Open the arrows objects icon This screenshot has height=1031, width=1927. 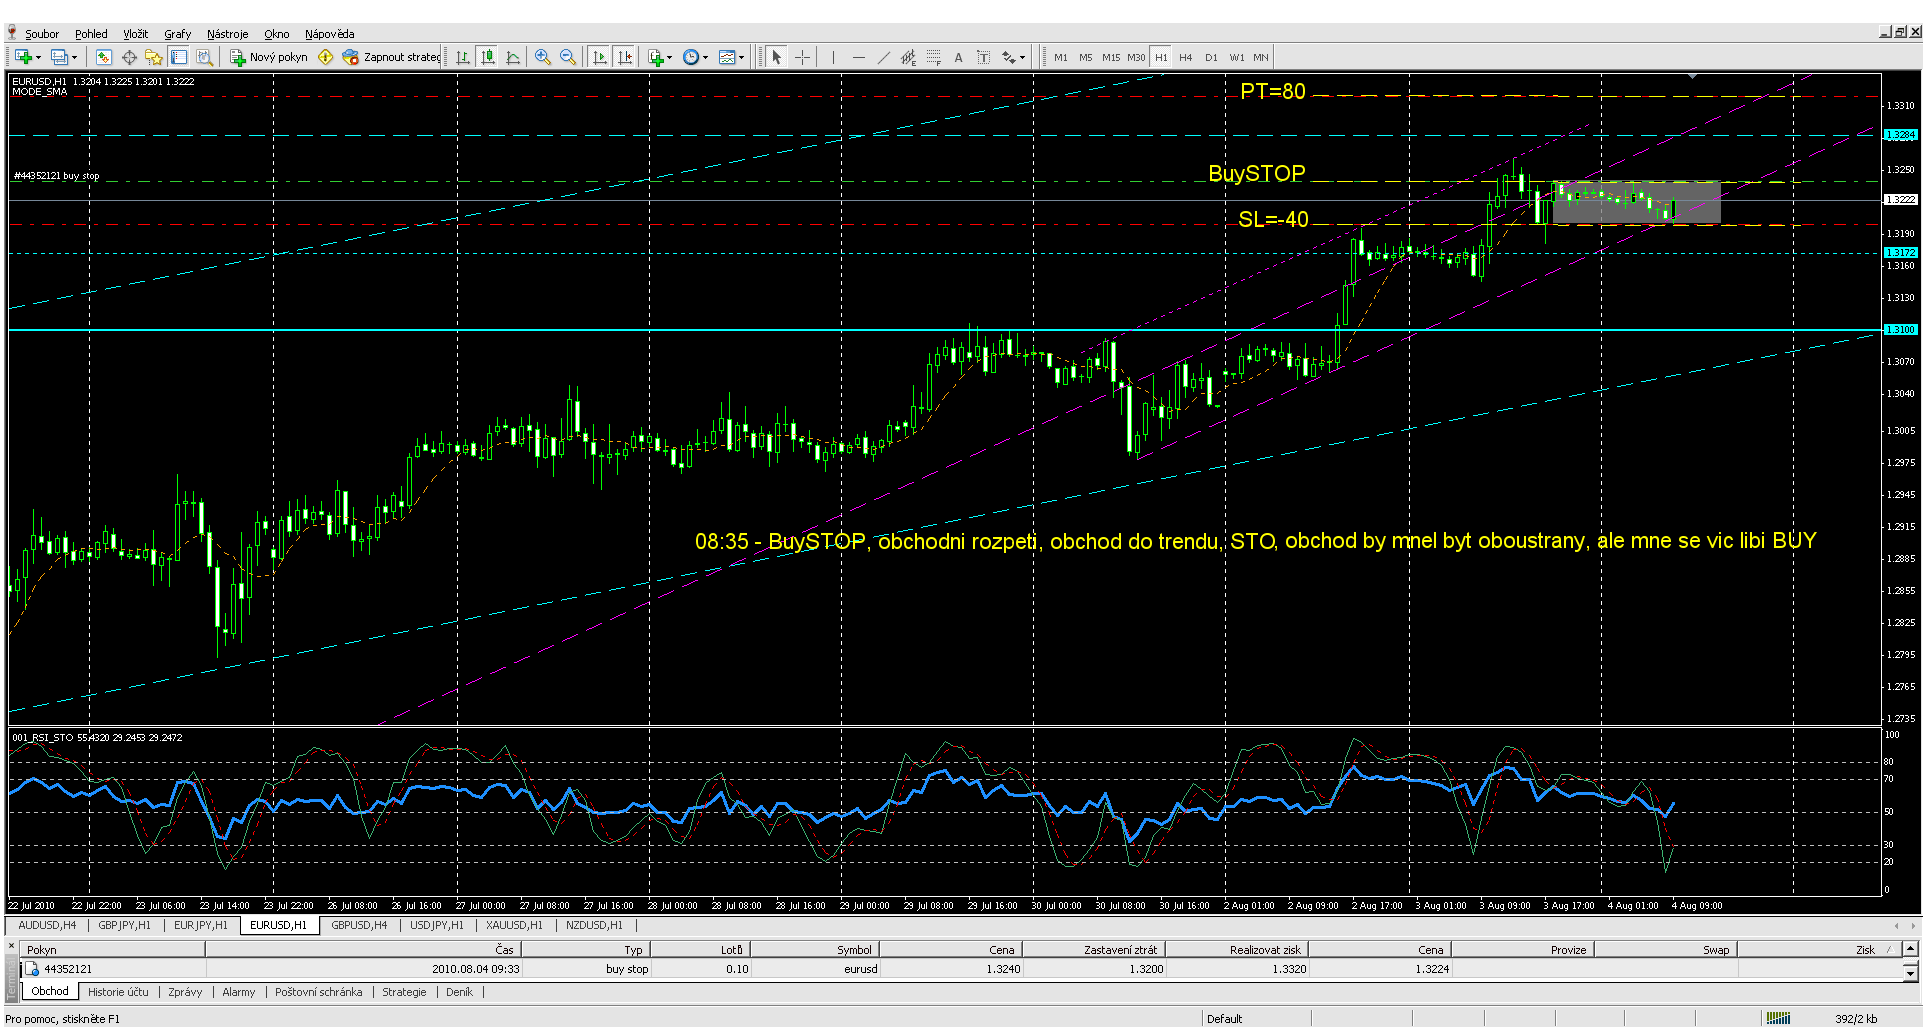[1009, 57]
